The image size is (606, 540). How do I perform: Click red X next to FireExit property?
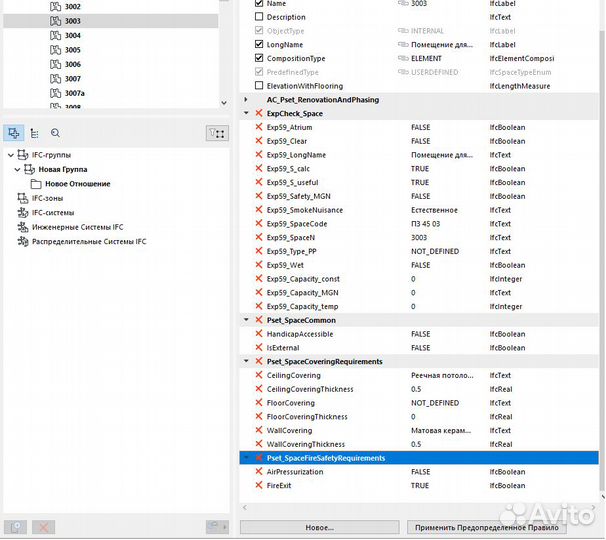click(259, 485)
